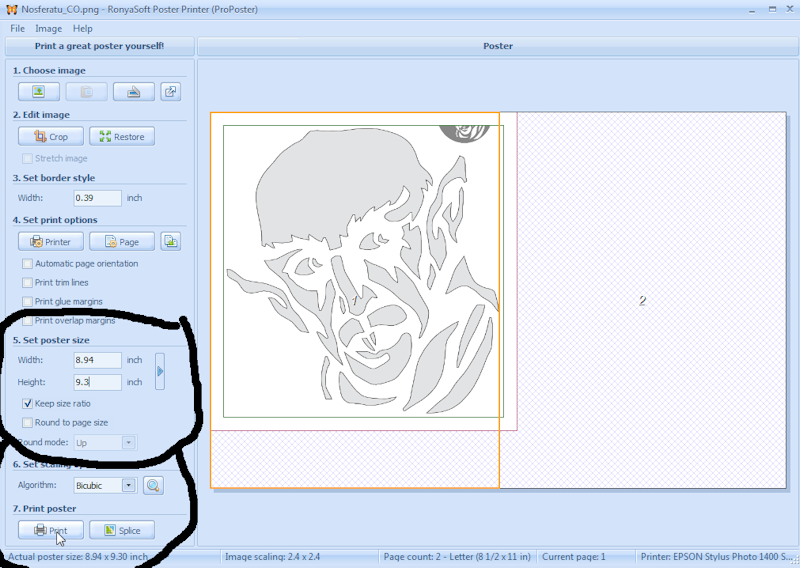Open the File menu
This screenshot has height=568, width=800.
tap(17, 29)
